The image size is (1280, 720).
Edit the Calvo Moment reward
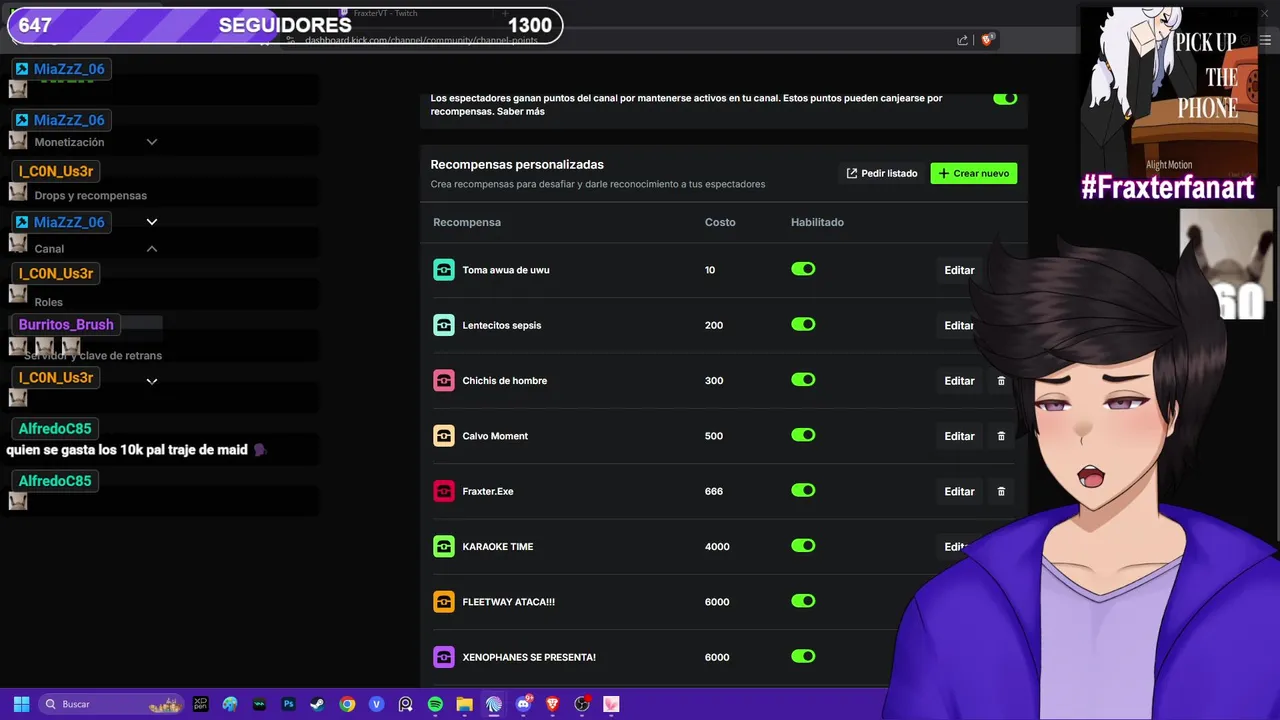click(959, 436)
